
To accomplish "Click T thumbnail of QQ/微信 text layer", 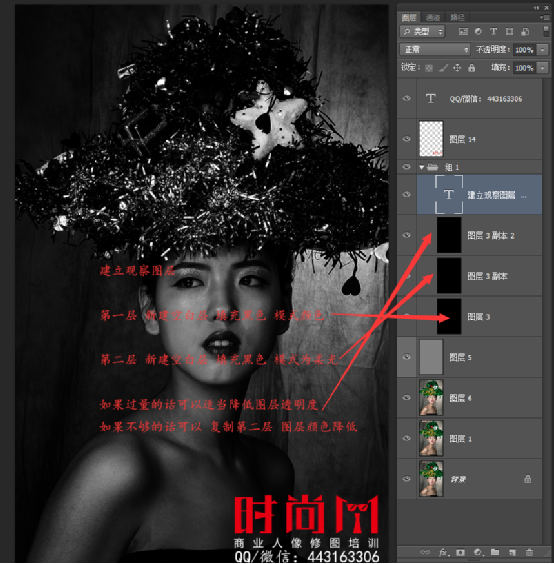I will [431, 99].
